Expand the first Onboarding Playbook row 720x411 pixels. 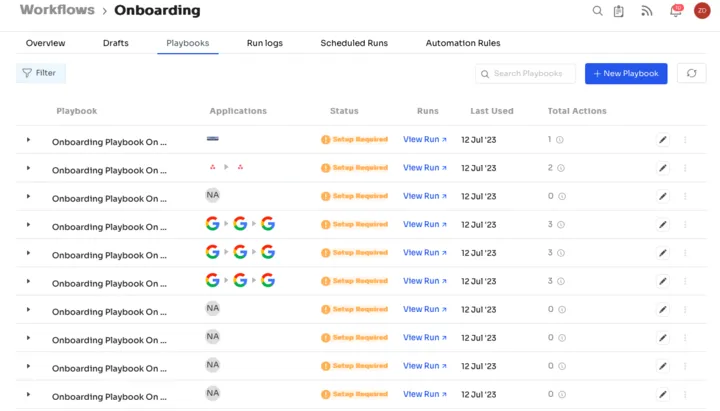[28, 140]
